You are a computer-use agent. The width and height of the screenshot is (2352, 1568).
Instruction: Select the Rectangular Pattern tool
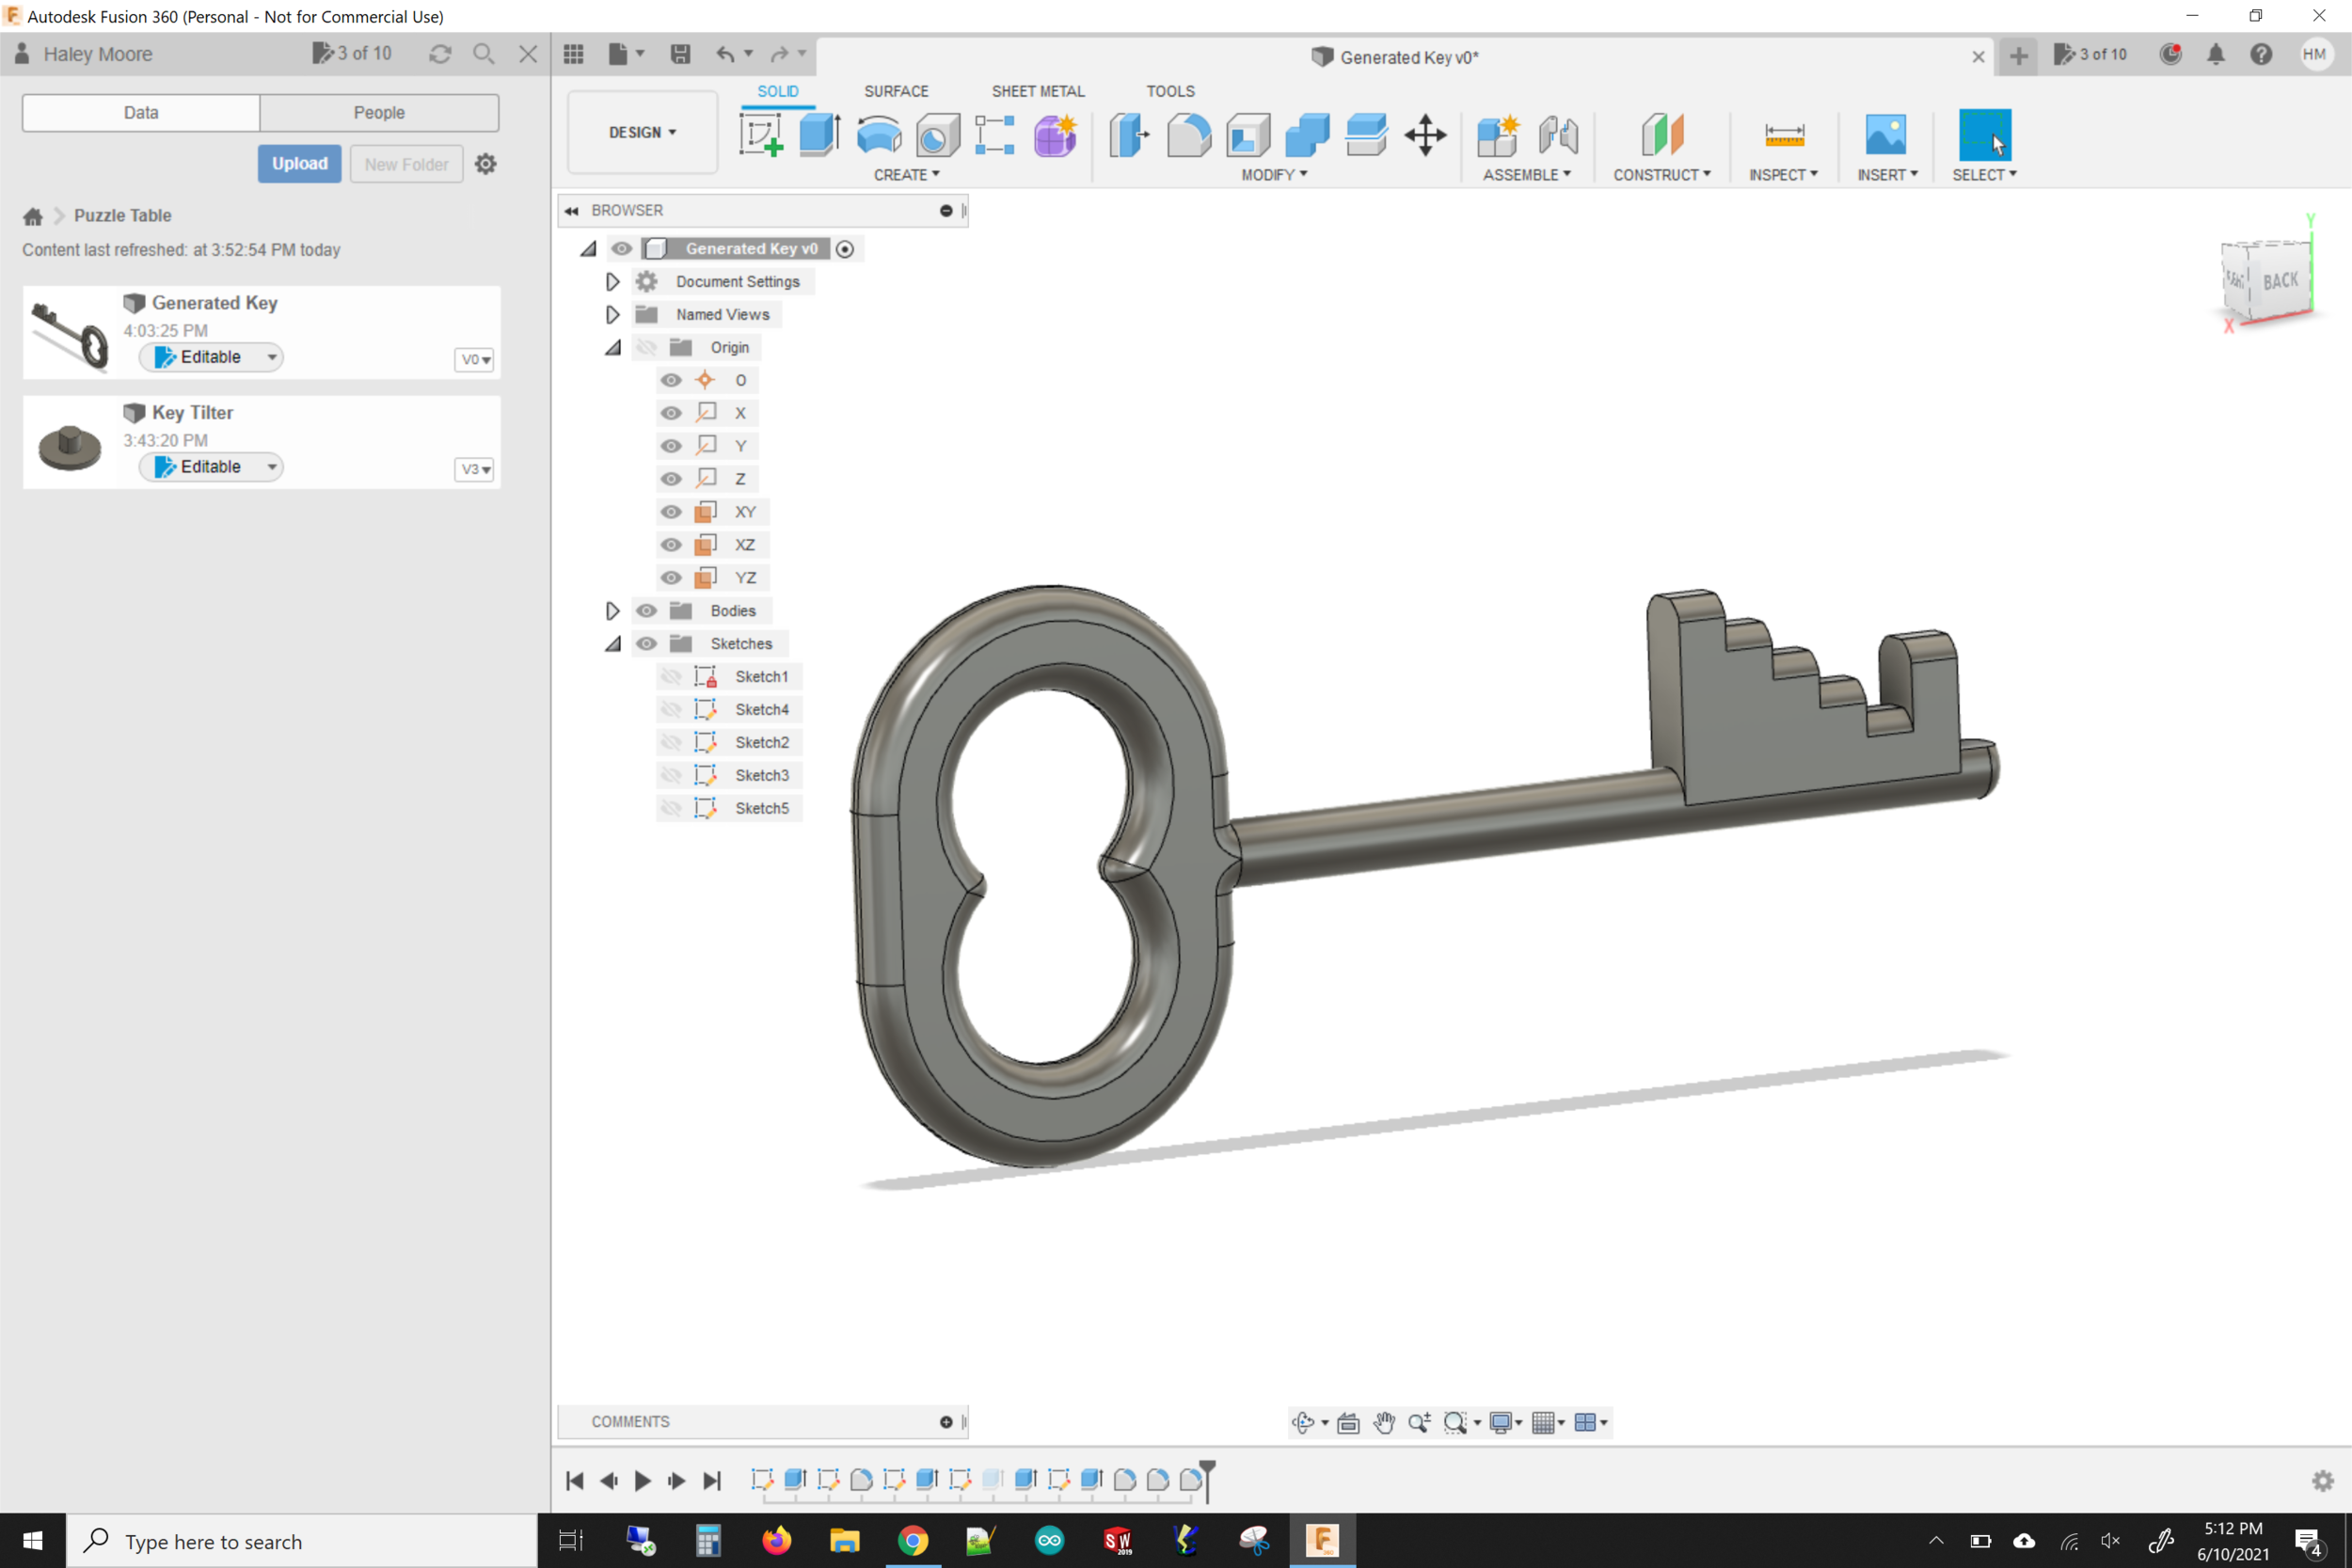coord(995,134)
